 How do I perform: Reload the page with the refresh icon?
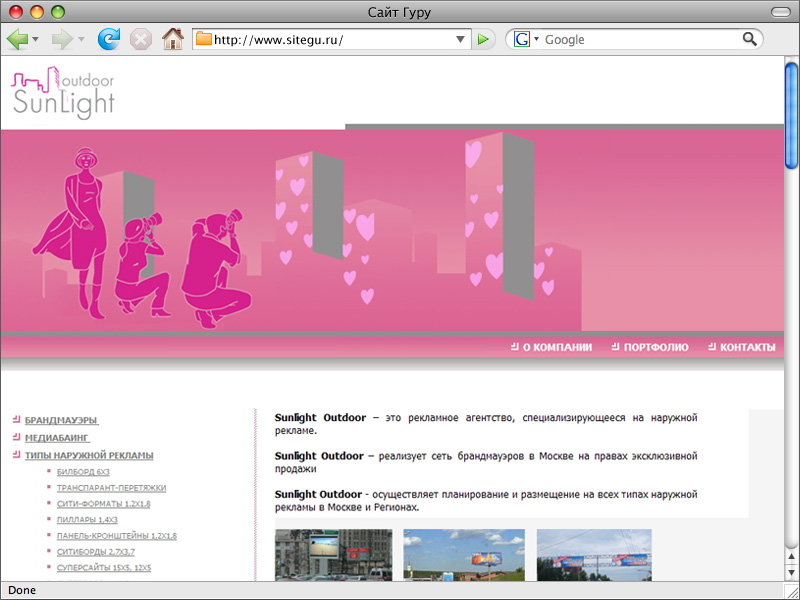click(x=109, y=39)
